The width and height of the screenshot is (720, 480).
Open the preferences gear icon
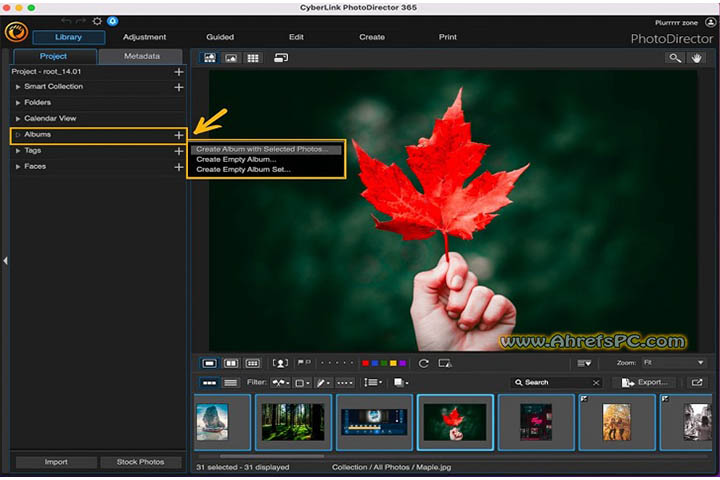[x=97, y=21]
